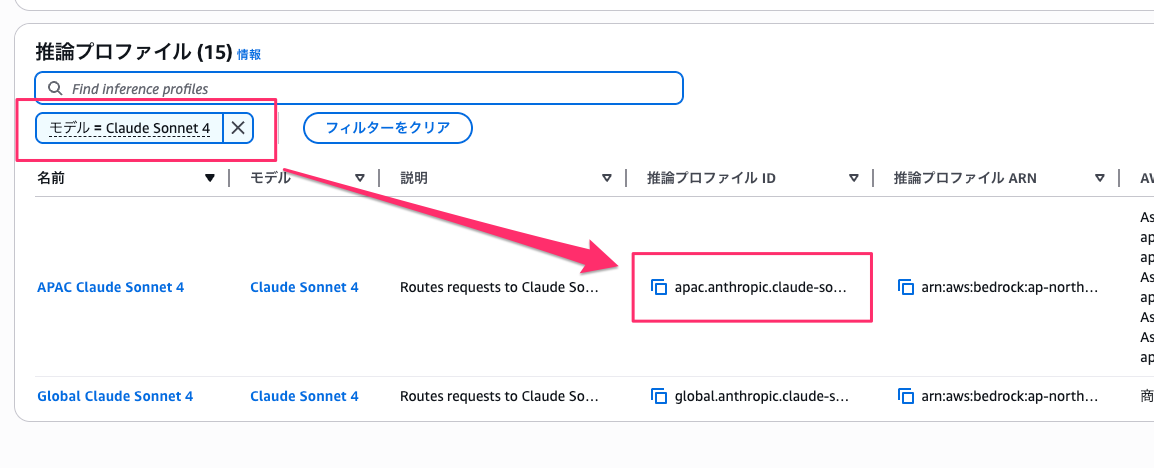1154x468 pixels.
Task: Click the search magnifier icon
Action: click(55, 88)
